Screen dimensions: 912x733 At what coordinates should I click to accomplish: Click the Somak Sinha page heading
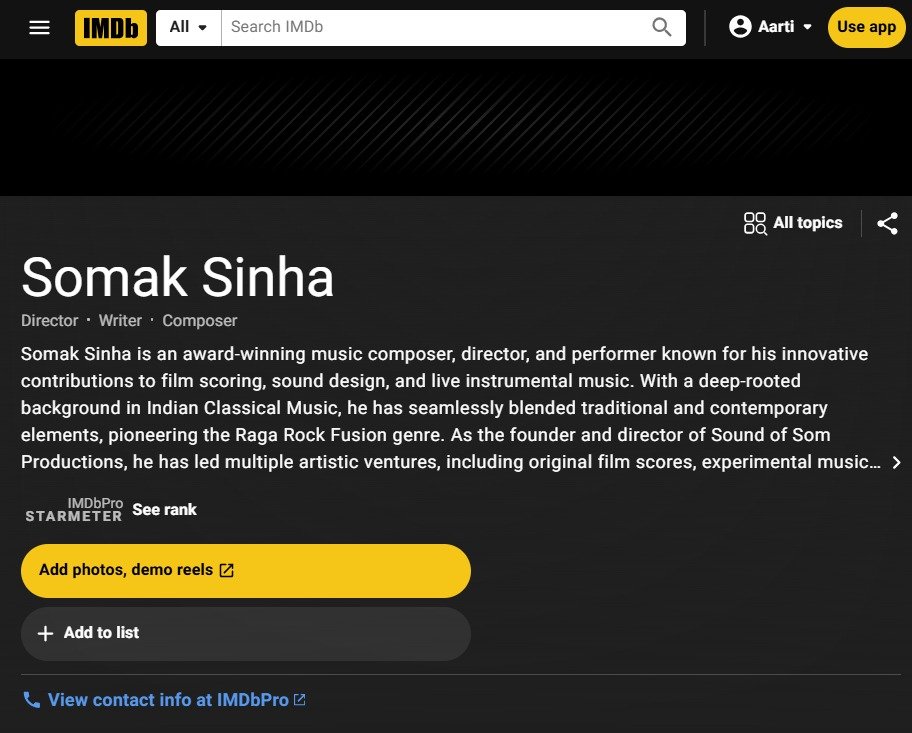click(177, 277)
